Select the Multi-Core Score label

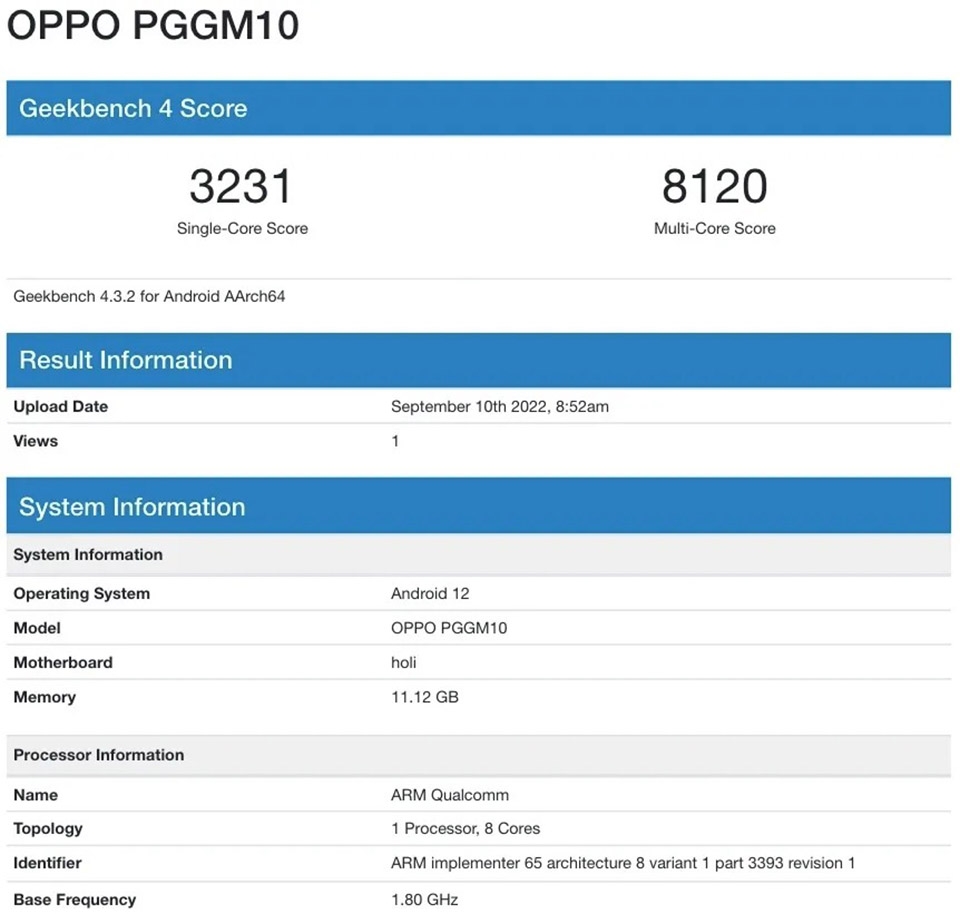tap(714, 228)
